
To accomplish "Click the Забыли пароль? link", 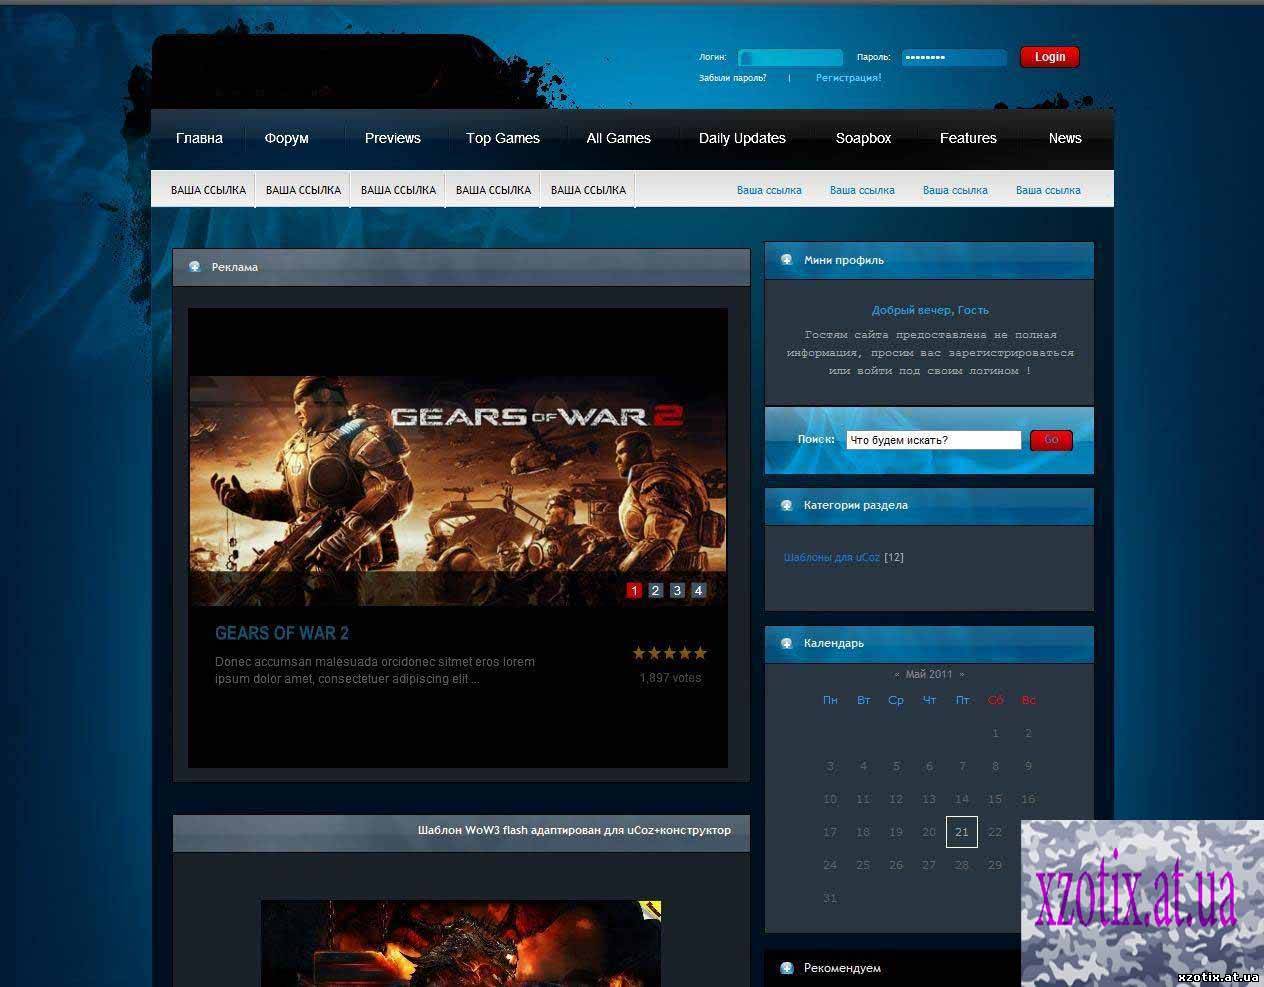I will click(733, 78).
